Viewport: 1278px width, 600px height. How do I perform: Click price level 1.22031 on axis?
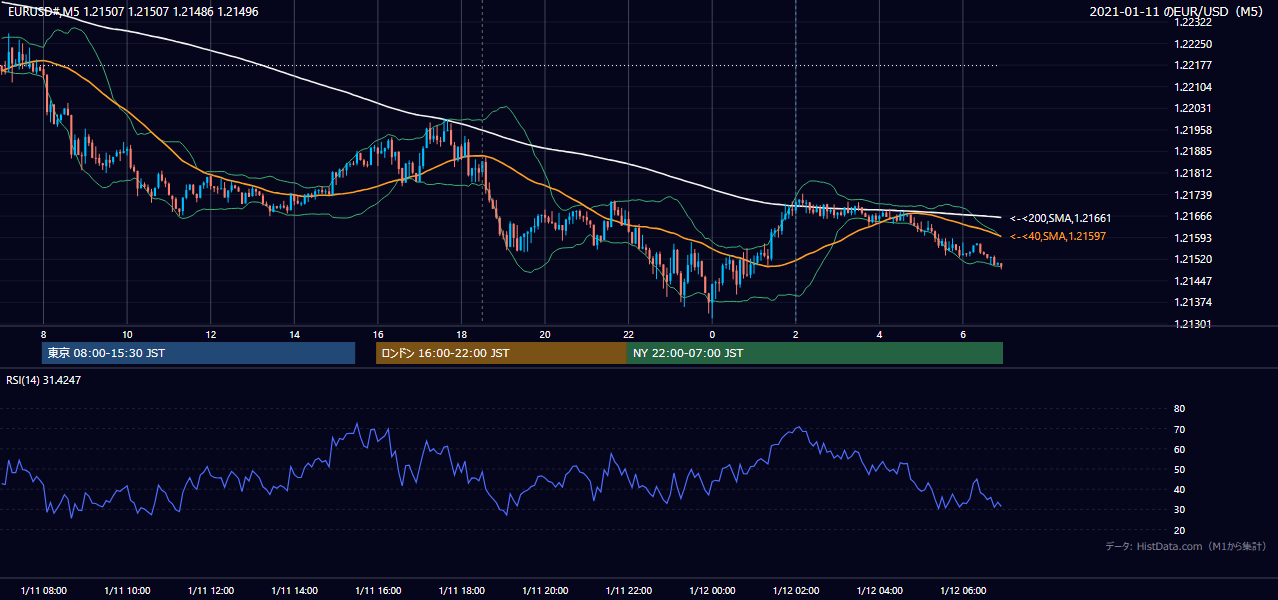pos(1192,109)
